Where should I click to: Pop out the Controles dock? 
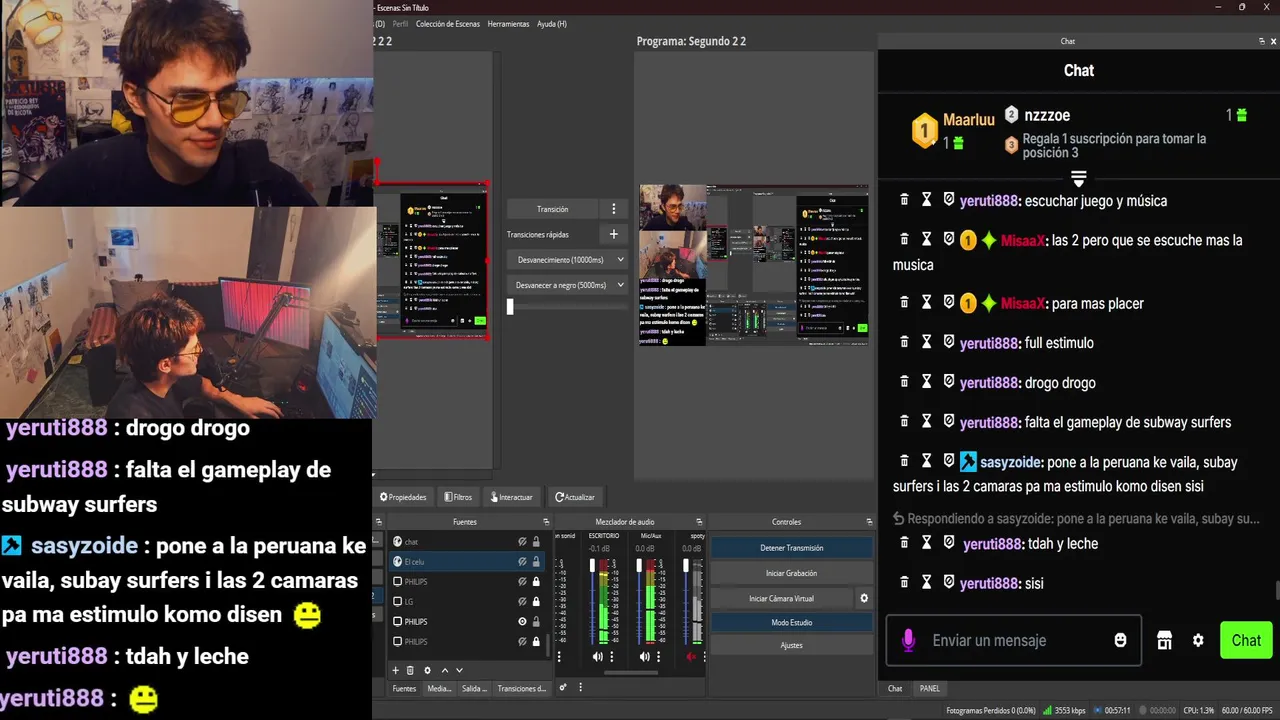[869, 522]
